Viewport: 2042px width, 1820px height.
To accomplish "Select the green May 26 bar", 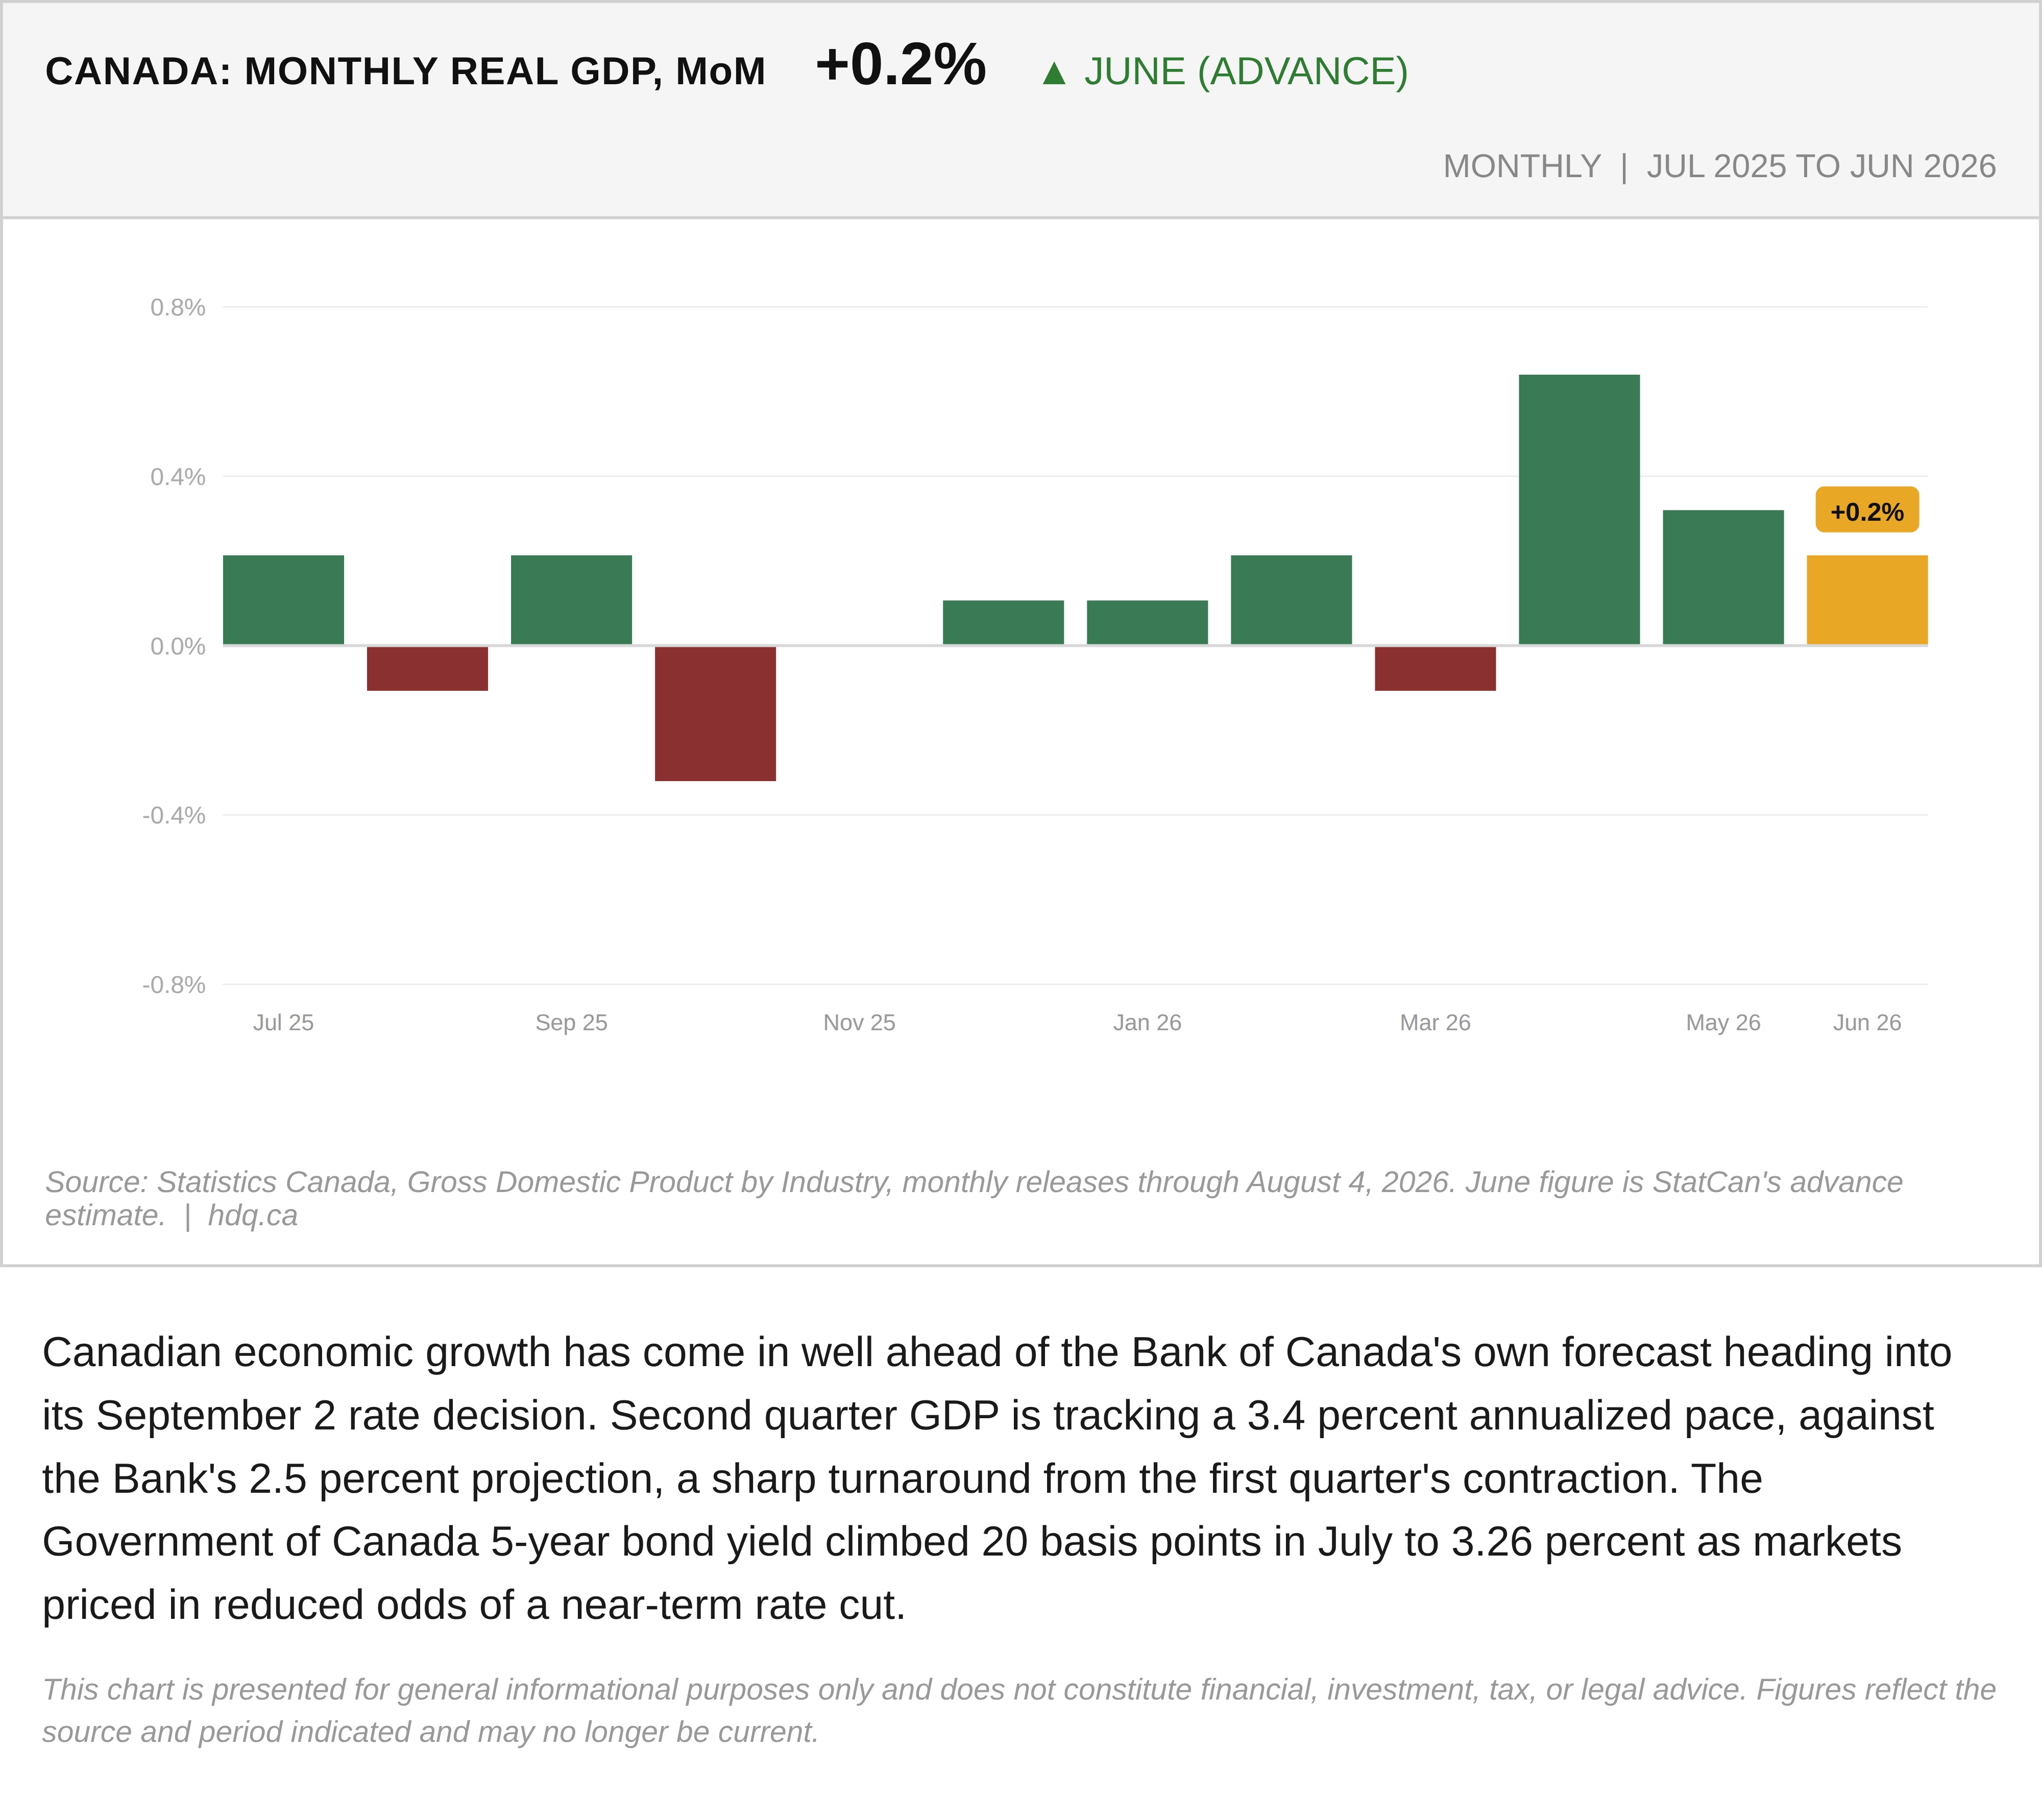I will pyautogui.click(x=1722, y=578).
